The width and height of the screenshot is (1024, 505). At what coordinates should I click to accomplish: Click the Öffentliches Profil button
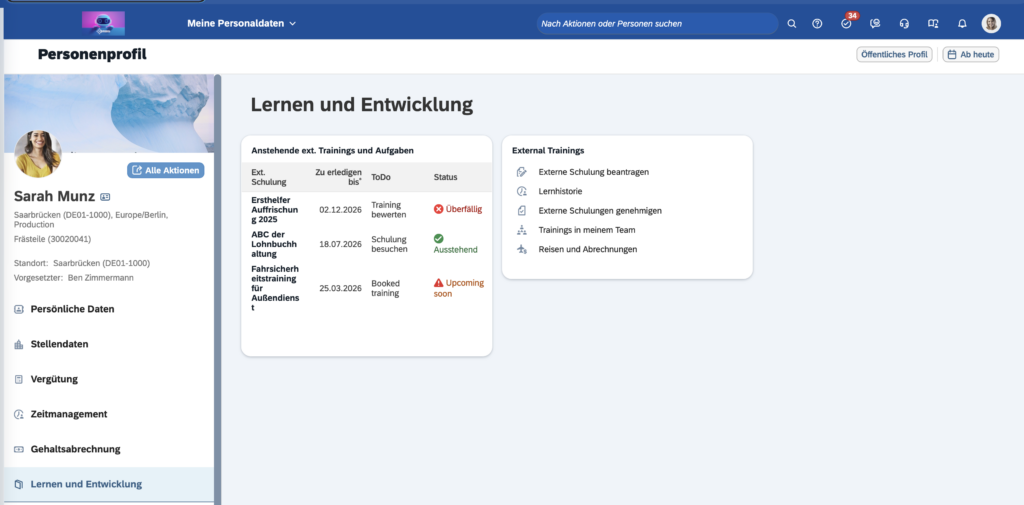click(x=894, y=54)
